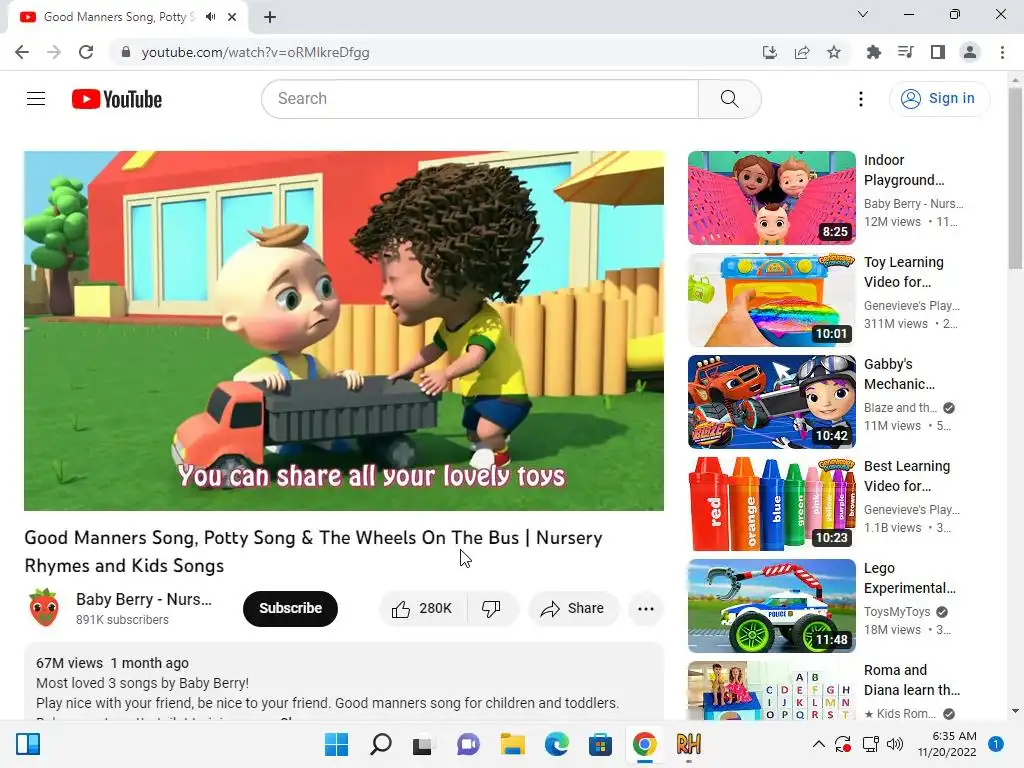
Task: Open Chrome extensions puzzle icon
Action: [x=873, y=52]
